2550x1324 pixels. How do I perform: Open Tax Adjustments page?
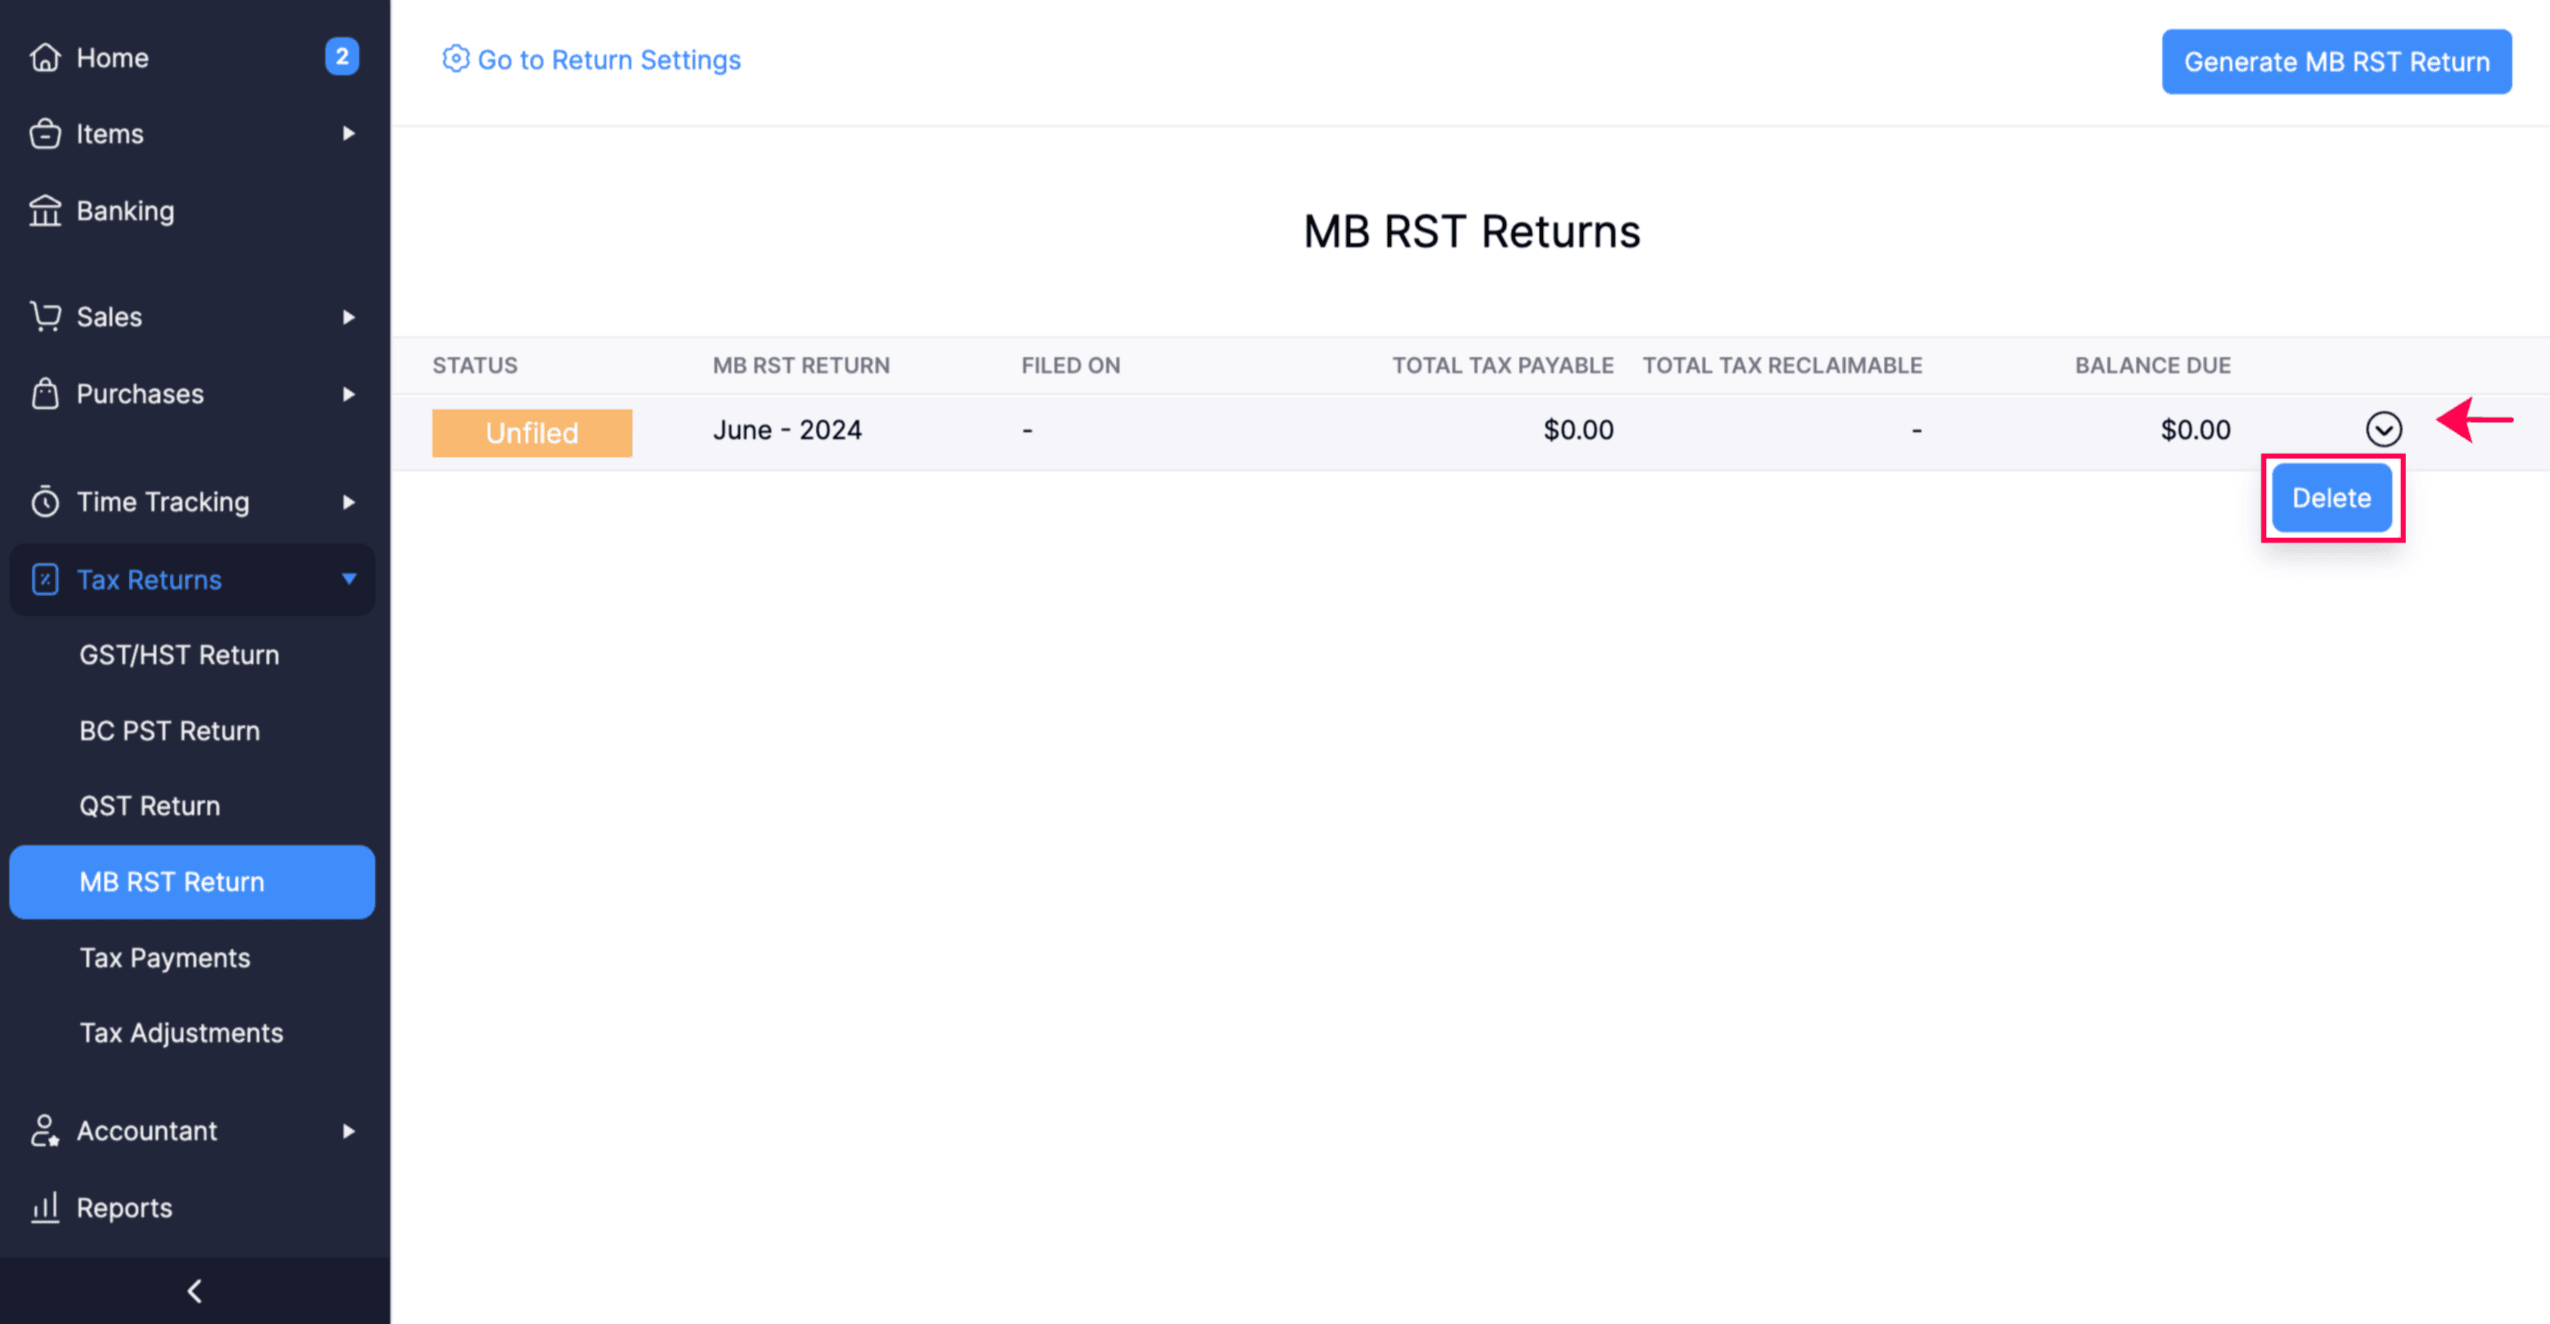pos(181,1033)
